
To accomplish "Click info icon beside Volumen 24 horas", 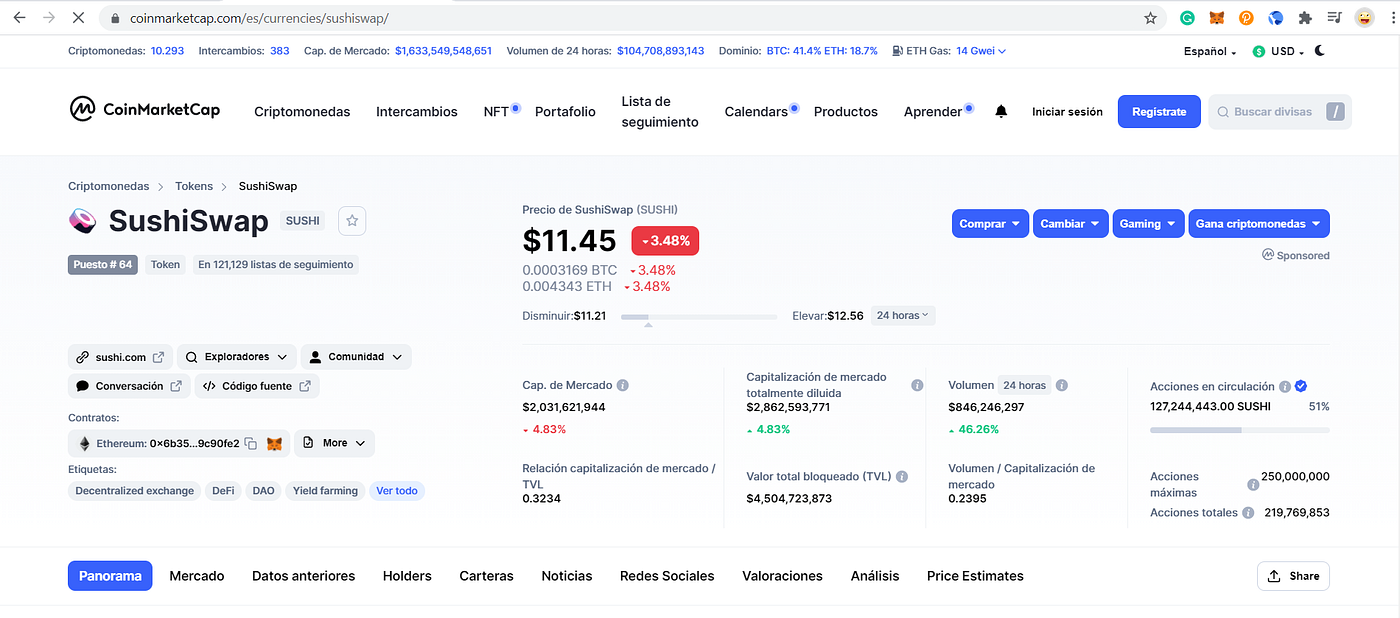I will point(1062,385).
